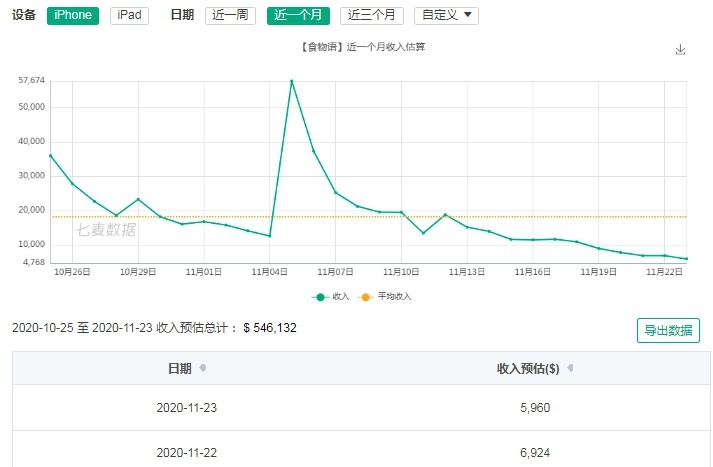713x467 pixels.
Task: Click the 日期 column header
Action: 180,368
